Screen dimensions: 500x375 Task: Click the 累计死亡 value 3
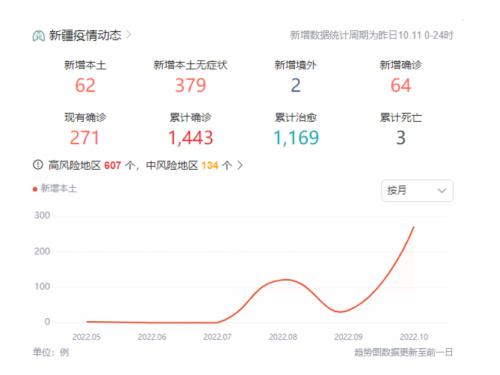coord(401,138)
